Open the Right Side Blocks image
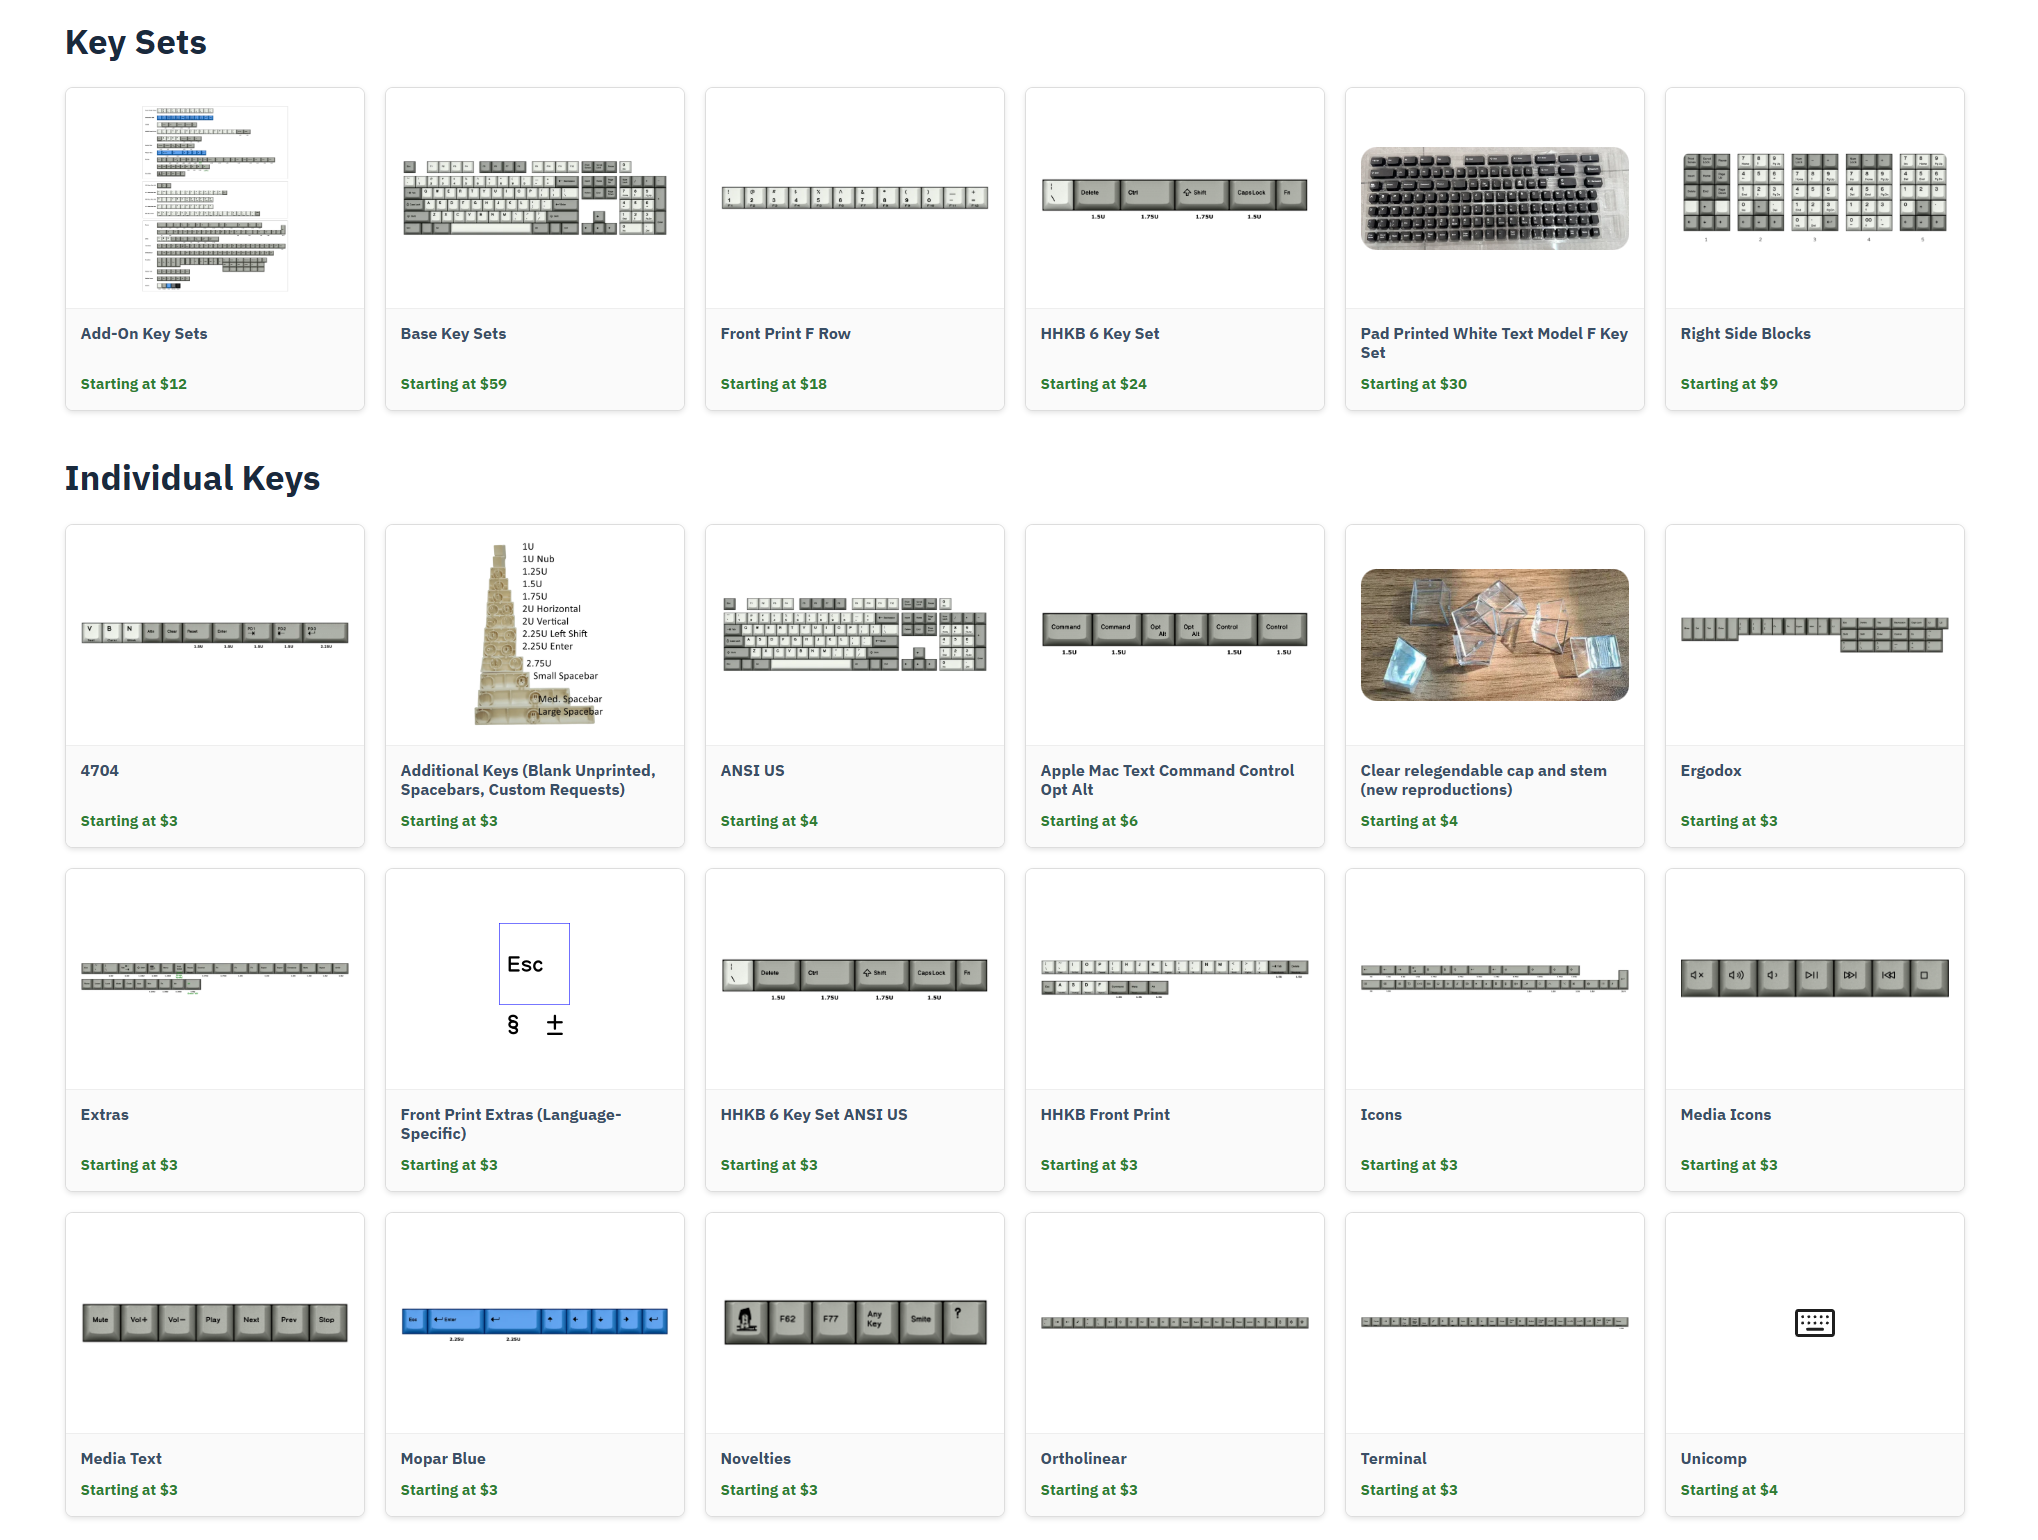 (x=1815, y=198)
